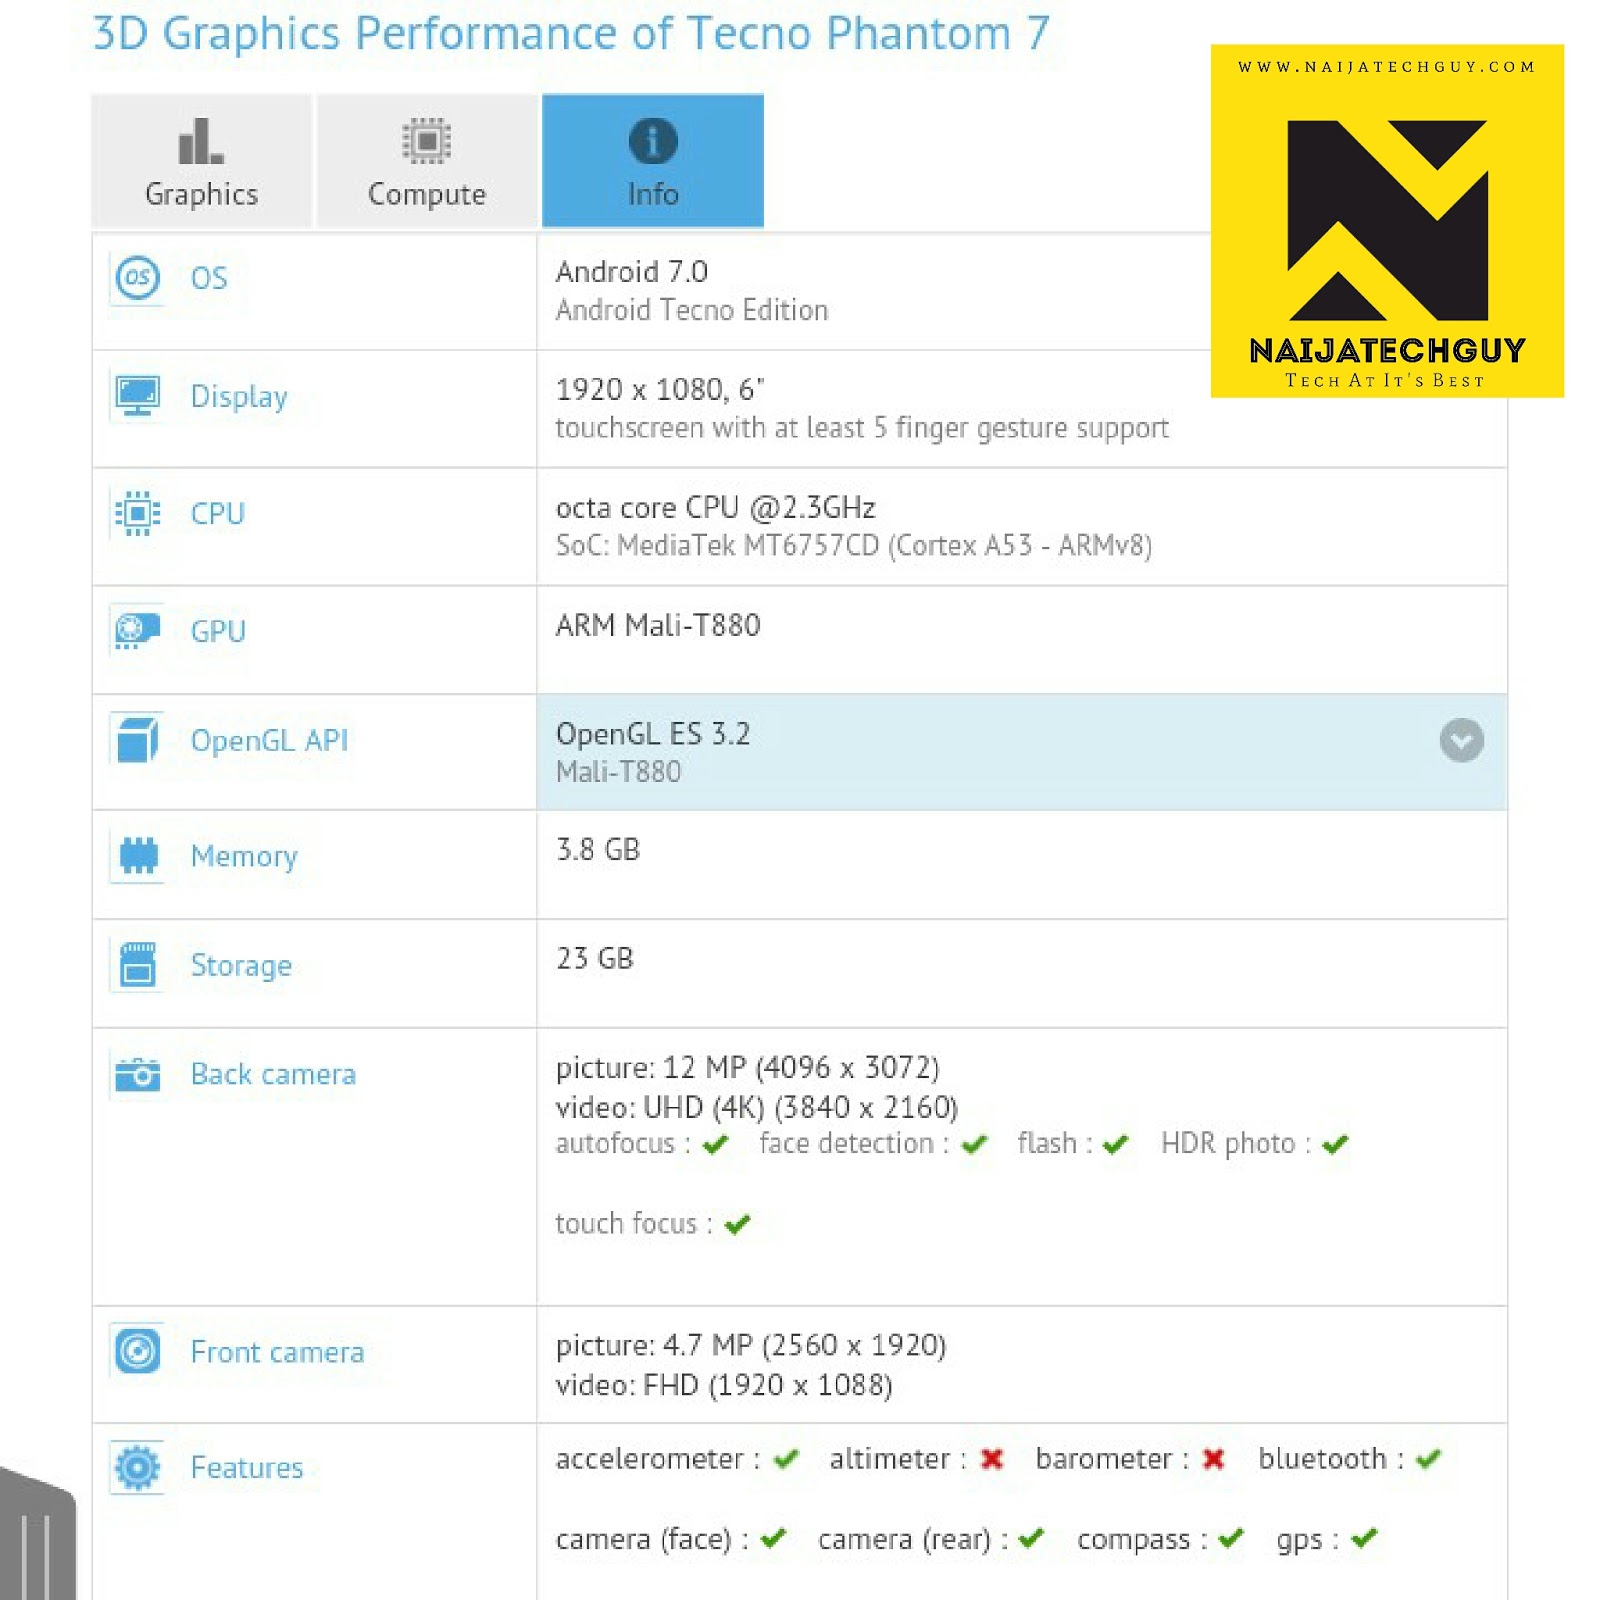Image resolution: width=1600 pixels, height=1600 pixels.
Task: Click the SoC MediaTek MT6757CD text
Action: click(x=854, y=546)
